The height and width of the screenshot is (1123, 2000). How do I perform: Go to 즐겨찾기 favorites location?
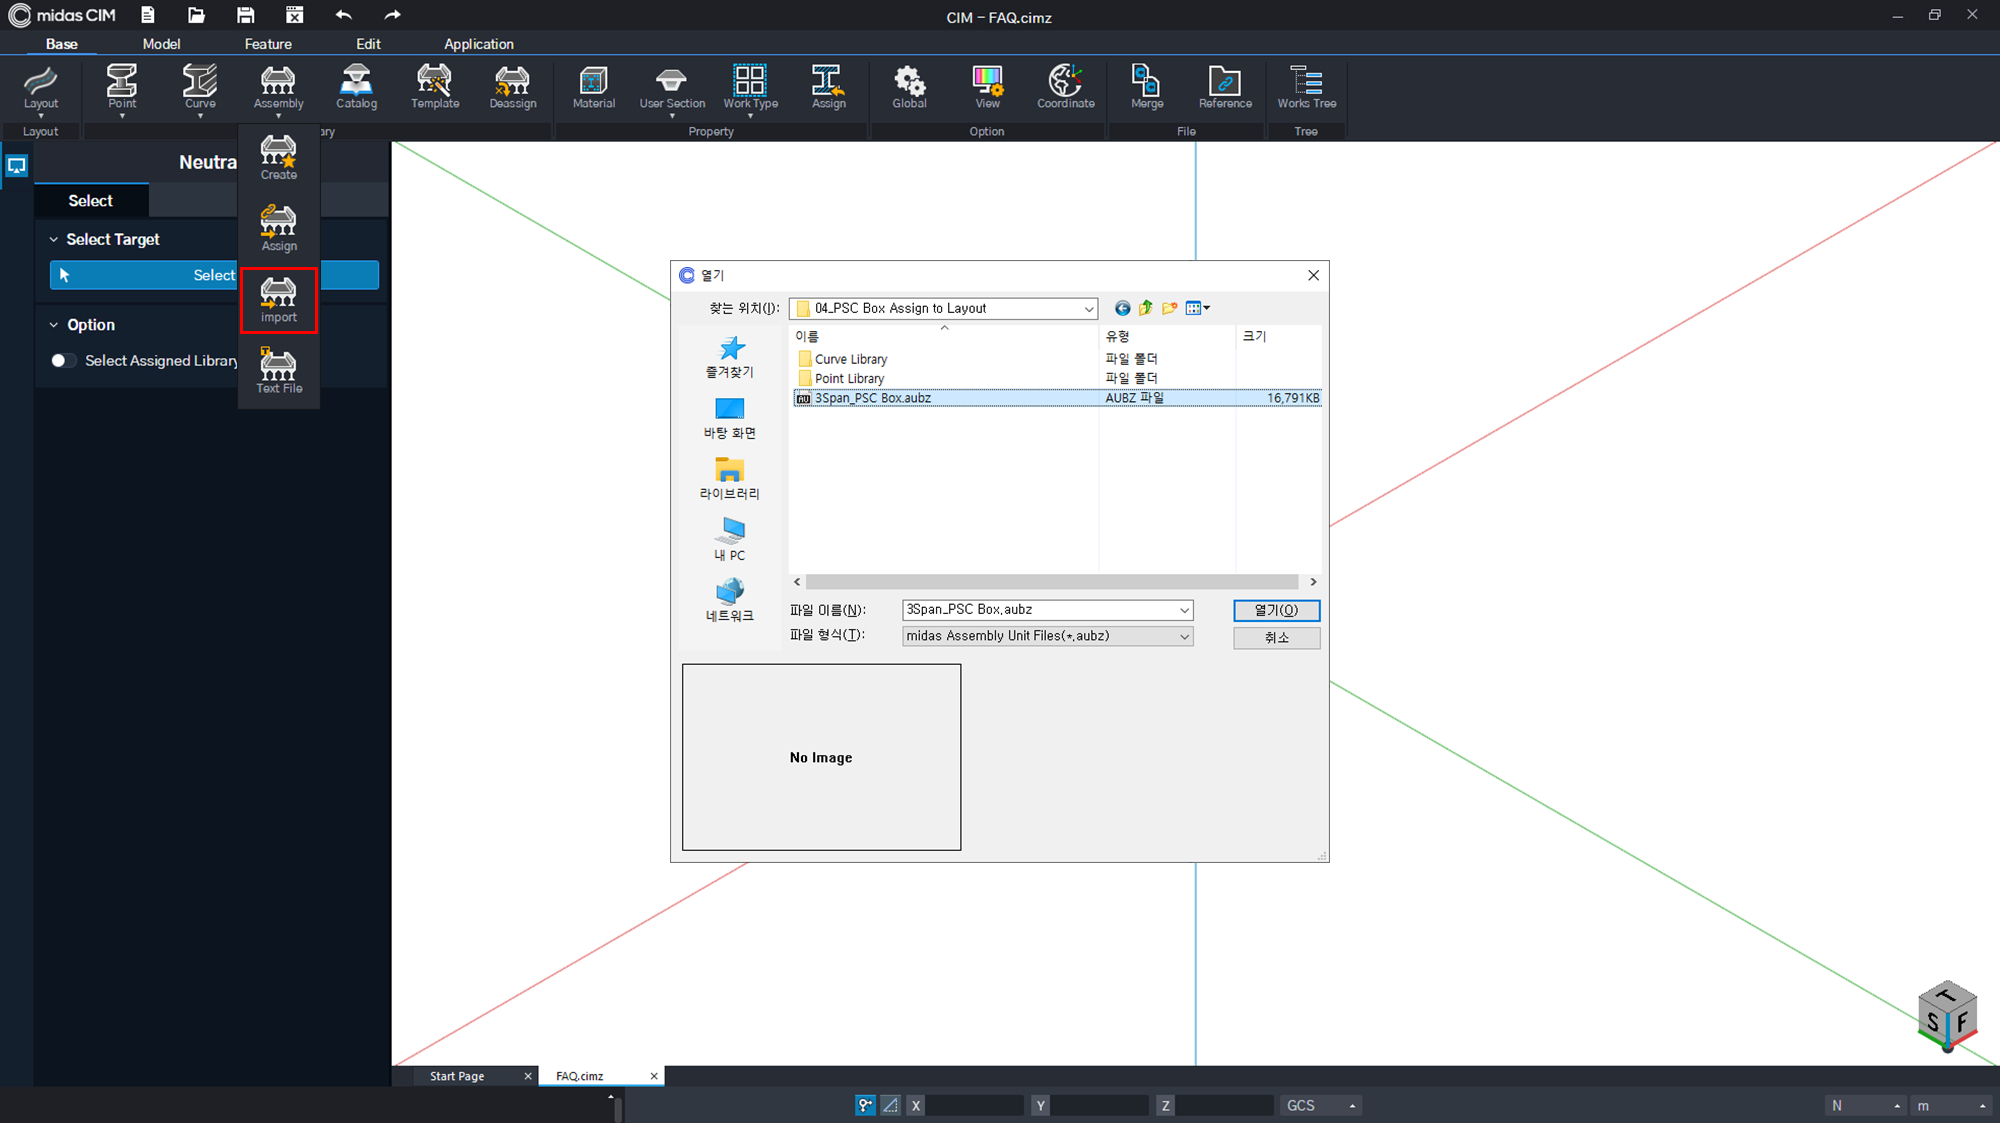[x=730, y=358]
